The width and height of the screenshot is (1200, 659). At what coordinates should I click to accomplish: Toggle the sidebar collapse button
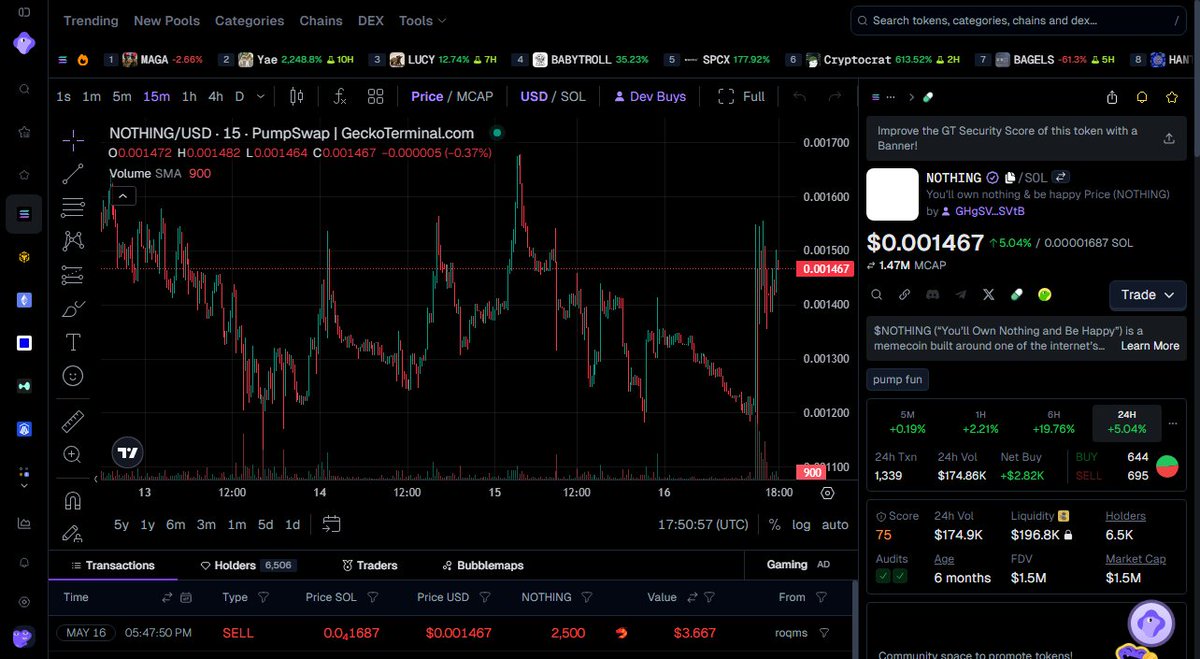24,12
